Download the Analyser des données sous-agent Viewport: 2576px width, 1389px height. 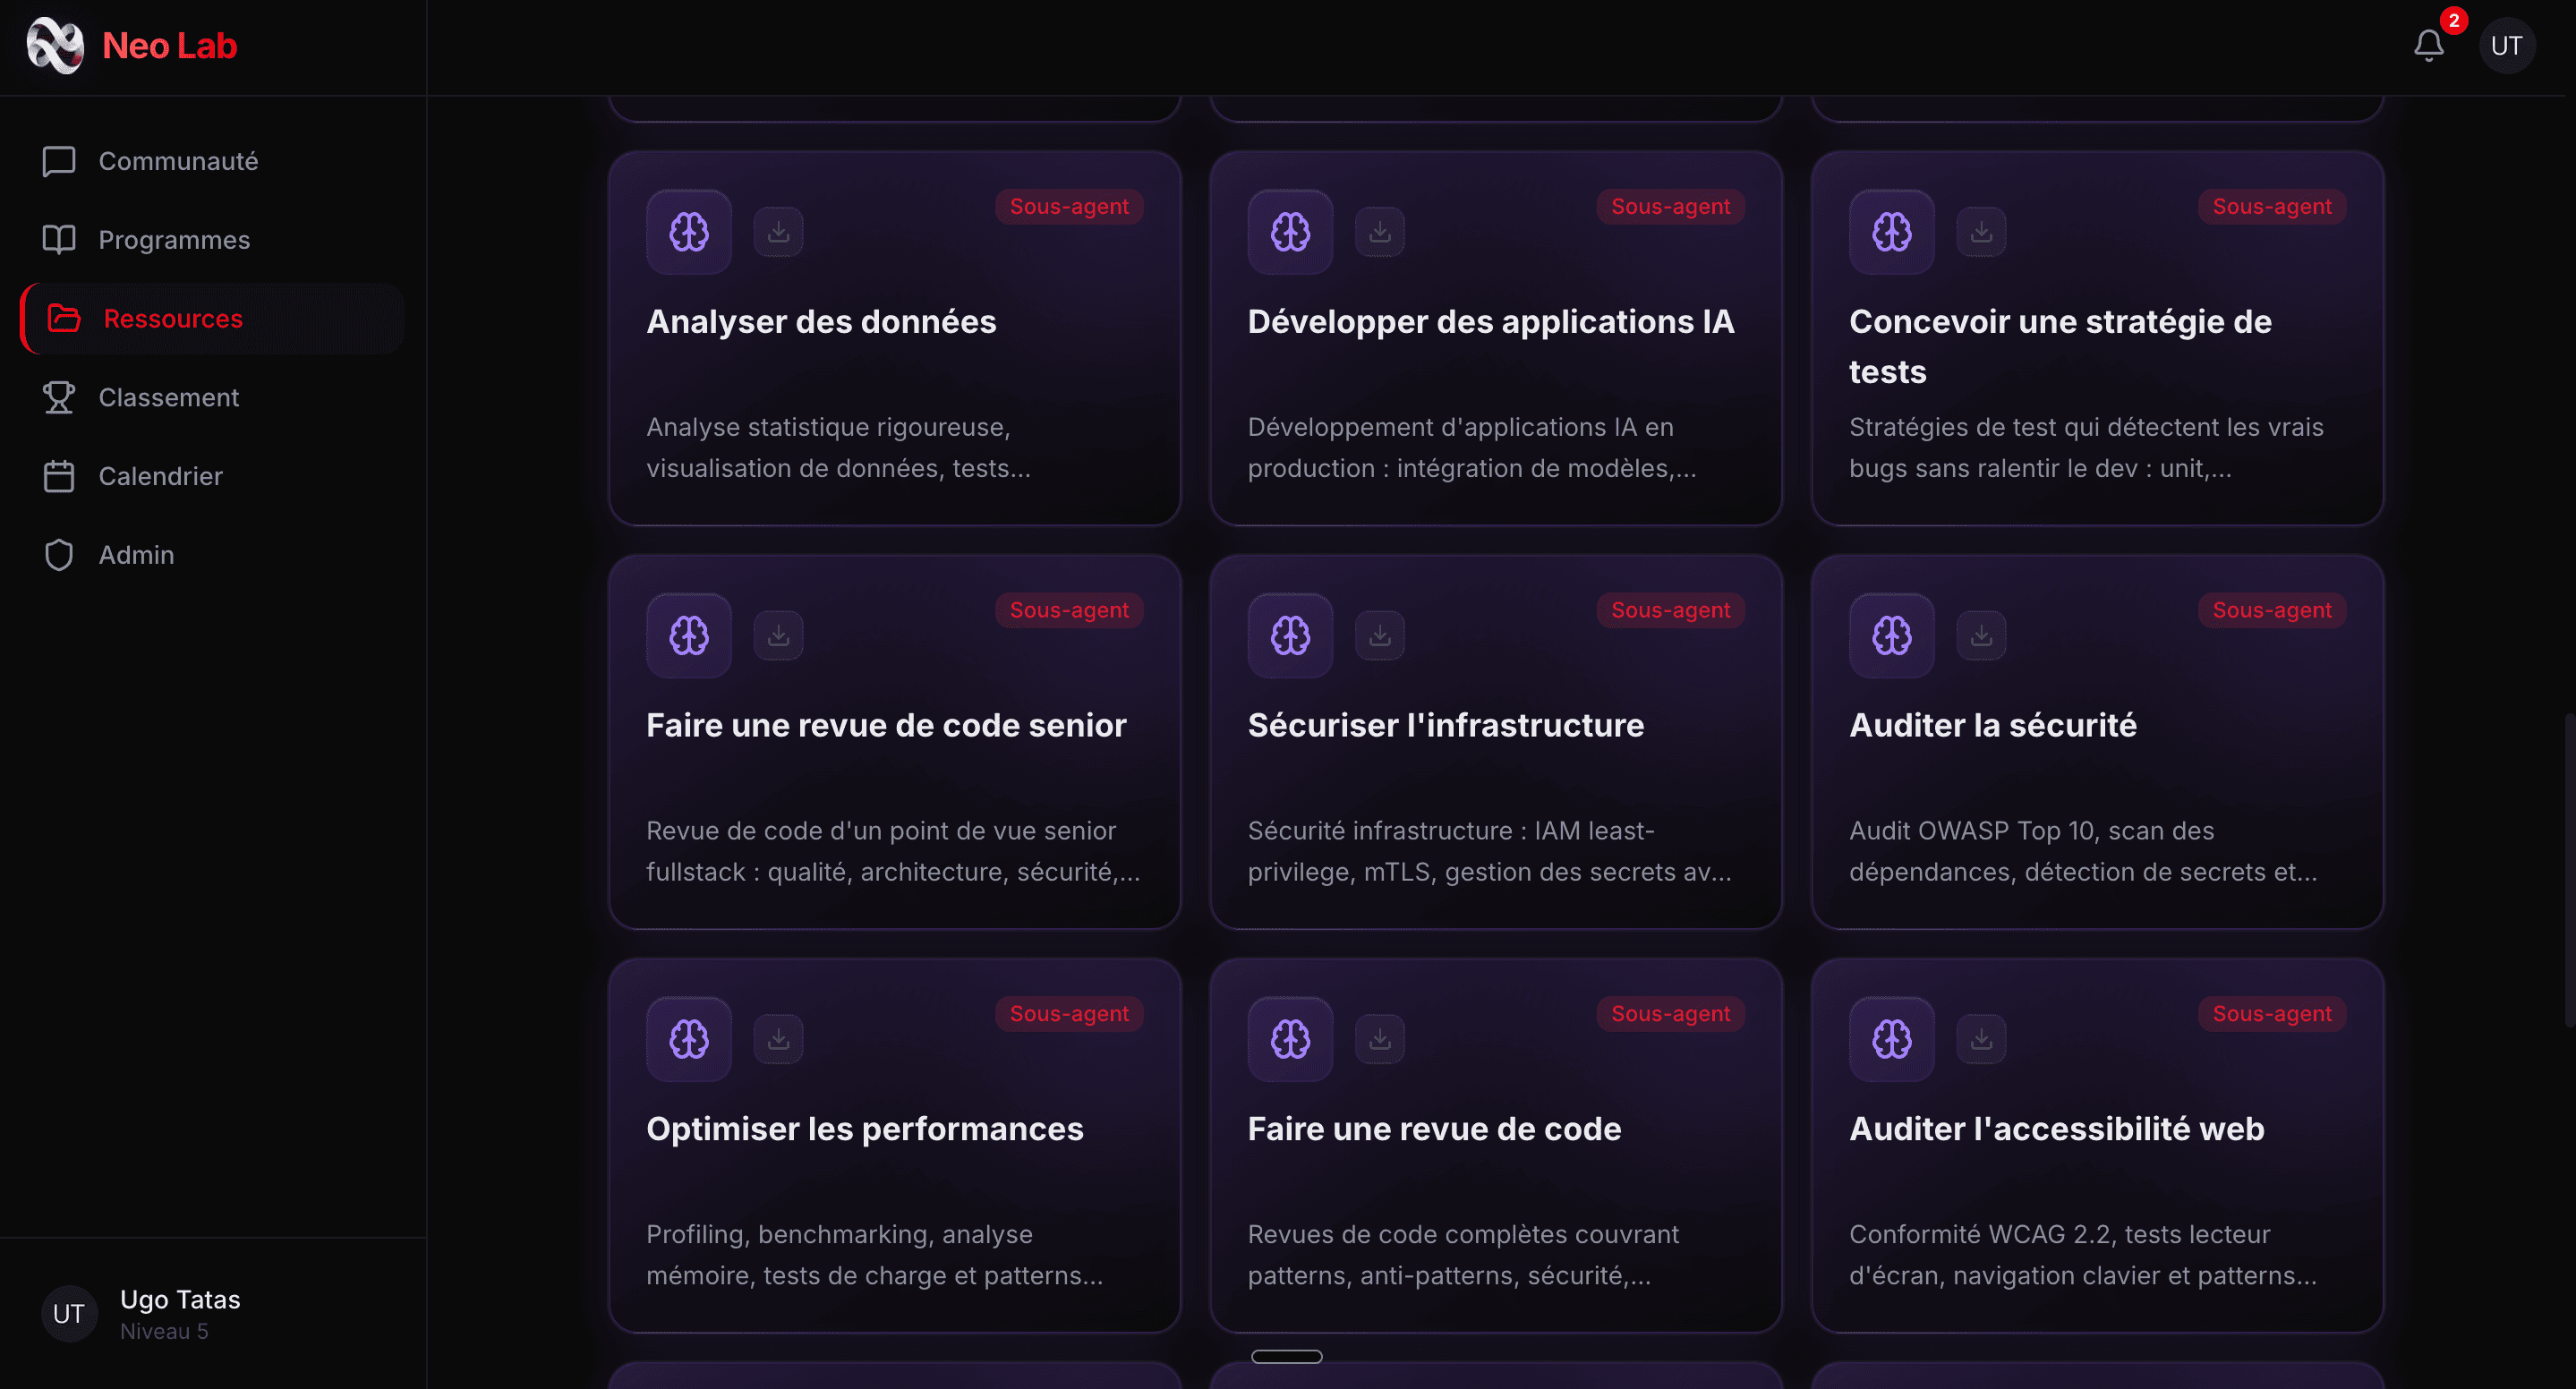(x=778, y=232)
